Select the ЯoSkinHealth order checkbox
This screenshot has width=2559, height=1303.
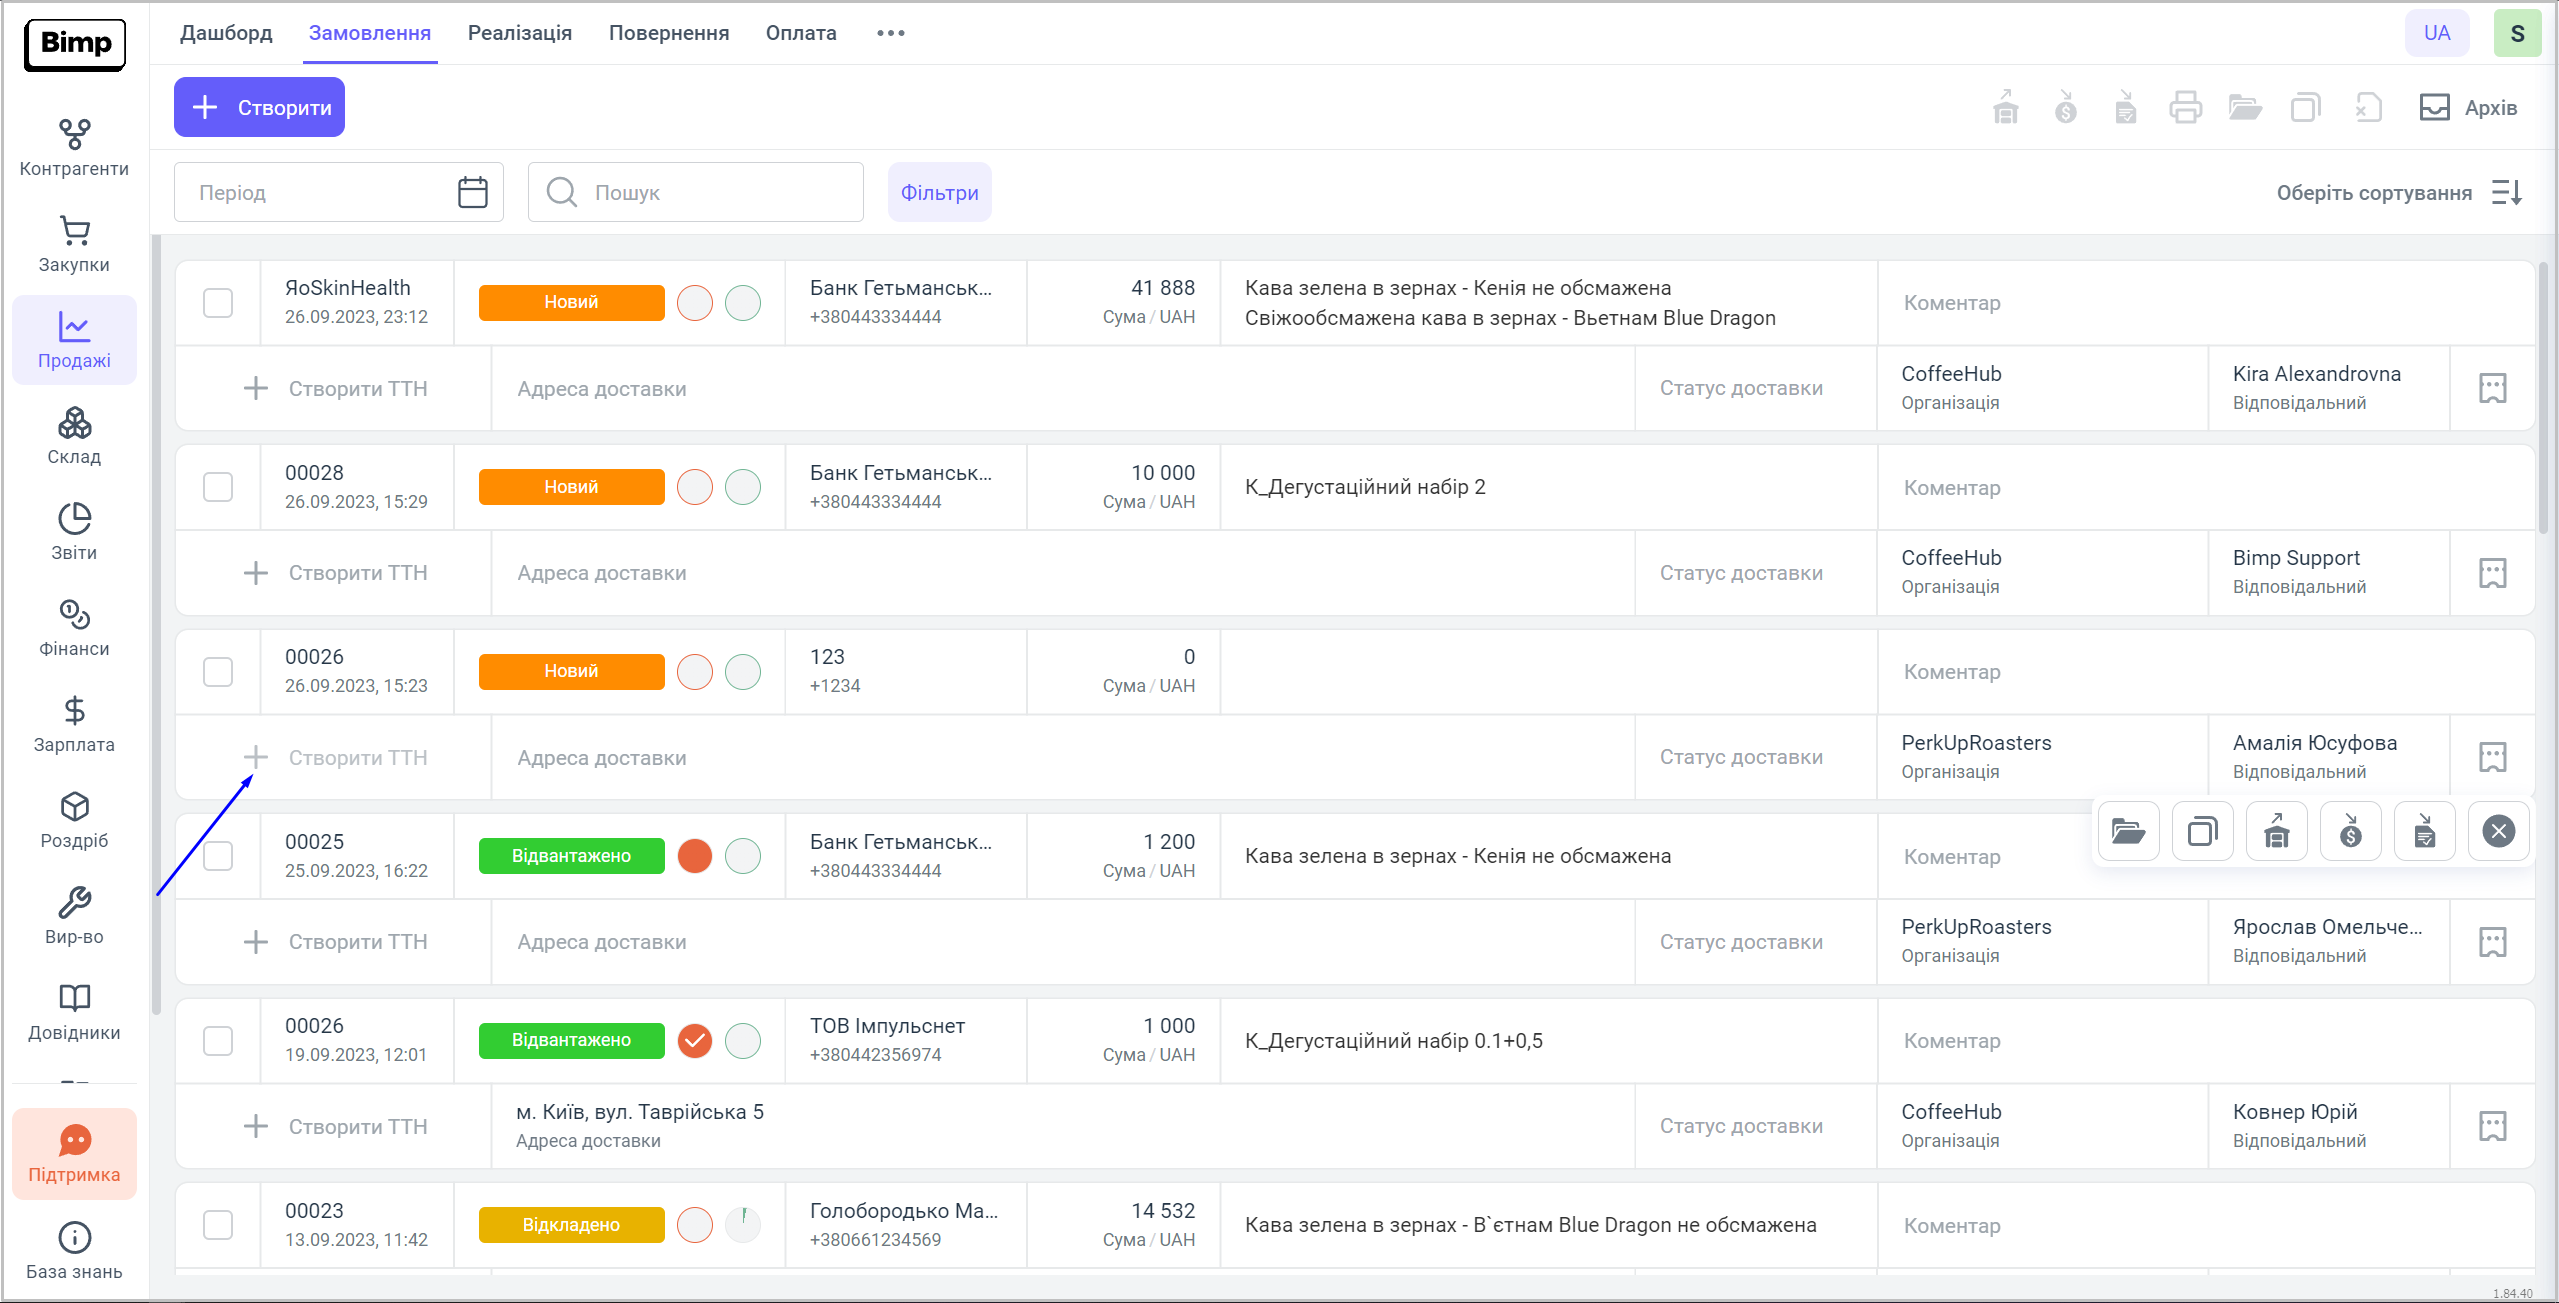(x=218, y=303)
